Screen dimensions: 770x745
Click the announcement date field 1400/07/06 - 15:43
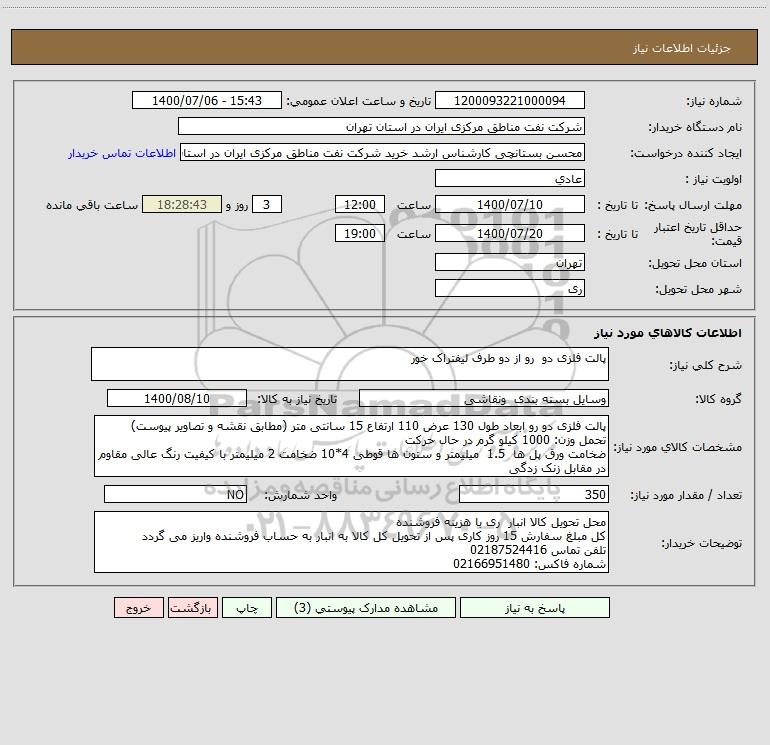tap(207, 100)
